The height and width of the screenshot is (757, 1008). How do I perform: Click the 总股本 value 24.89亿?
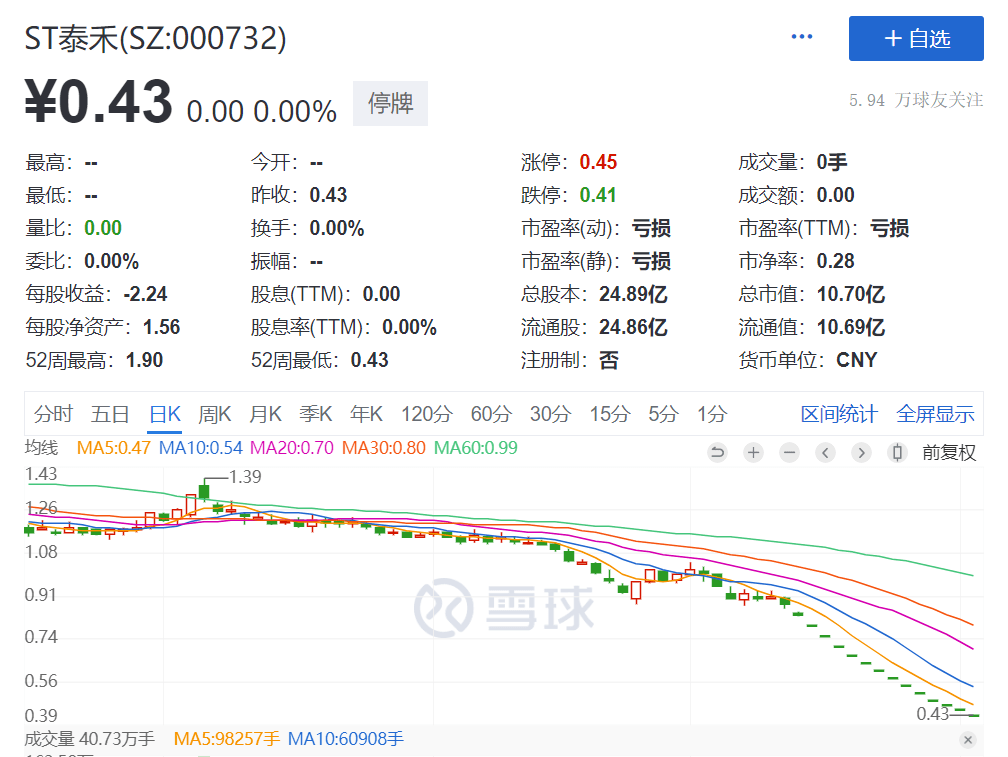pos(633,294)
